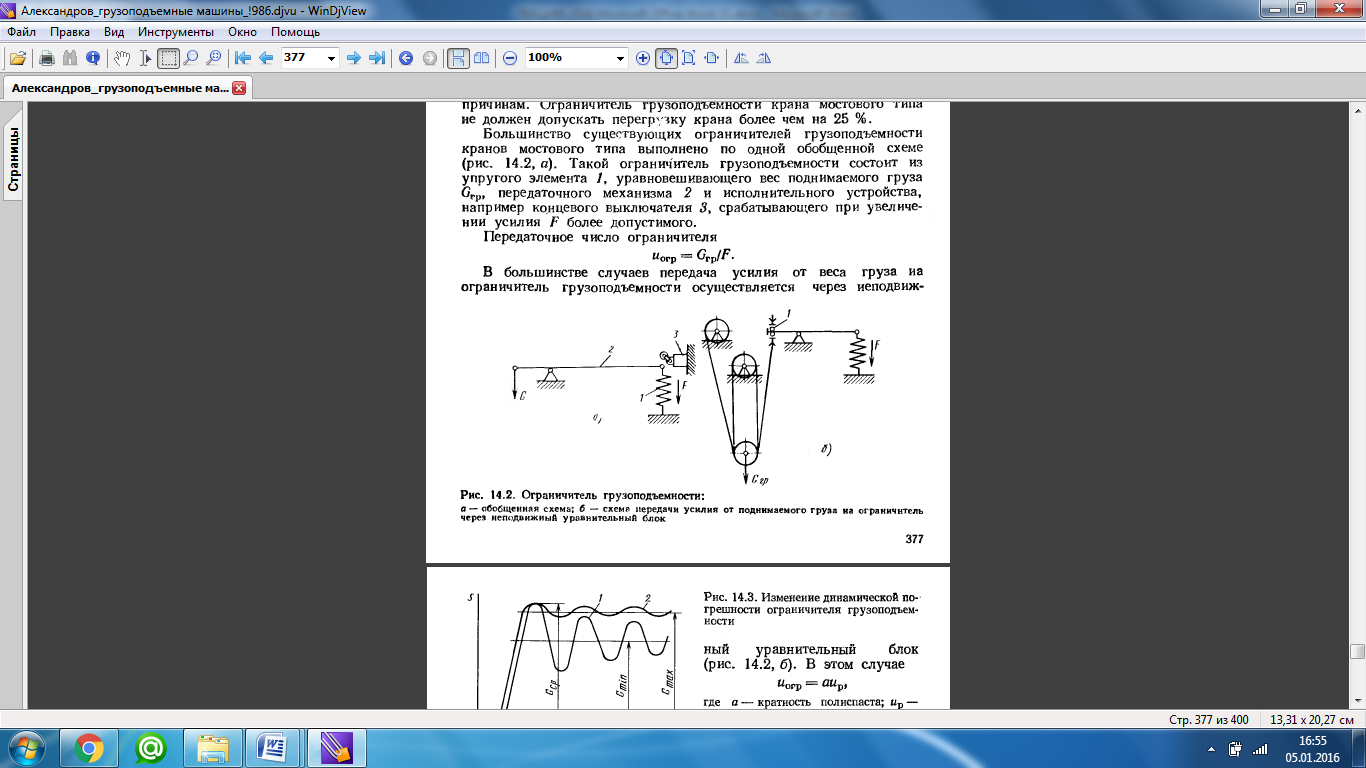Zoom out with the minus button
Image resolution: width=1366 pixels, height=768 pixels.
[x=510, y=58]
